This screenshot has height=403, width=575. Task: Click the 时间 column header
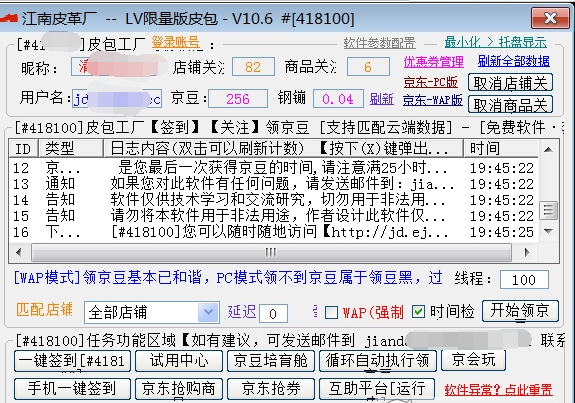501,149
